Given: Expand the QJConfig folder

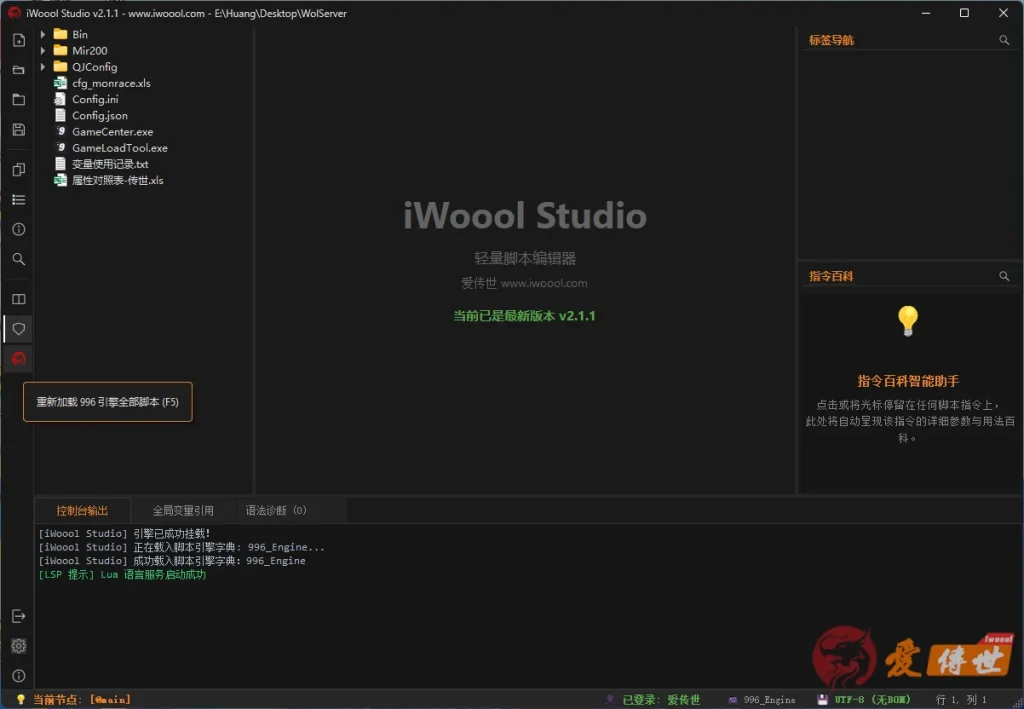Looking at the screenshot, I should tap(43, 67).
